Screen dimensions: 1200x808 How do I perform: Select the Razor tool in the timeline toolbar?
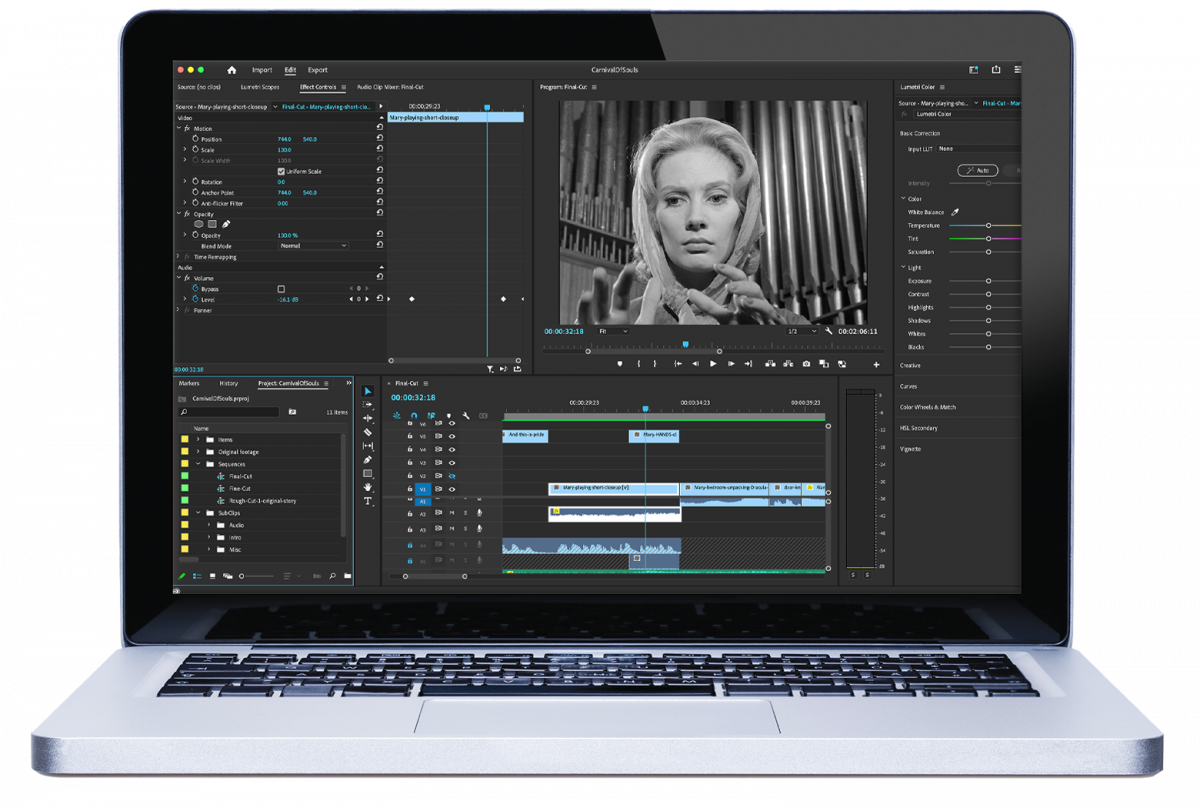tap(367, 432)
